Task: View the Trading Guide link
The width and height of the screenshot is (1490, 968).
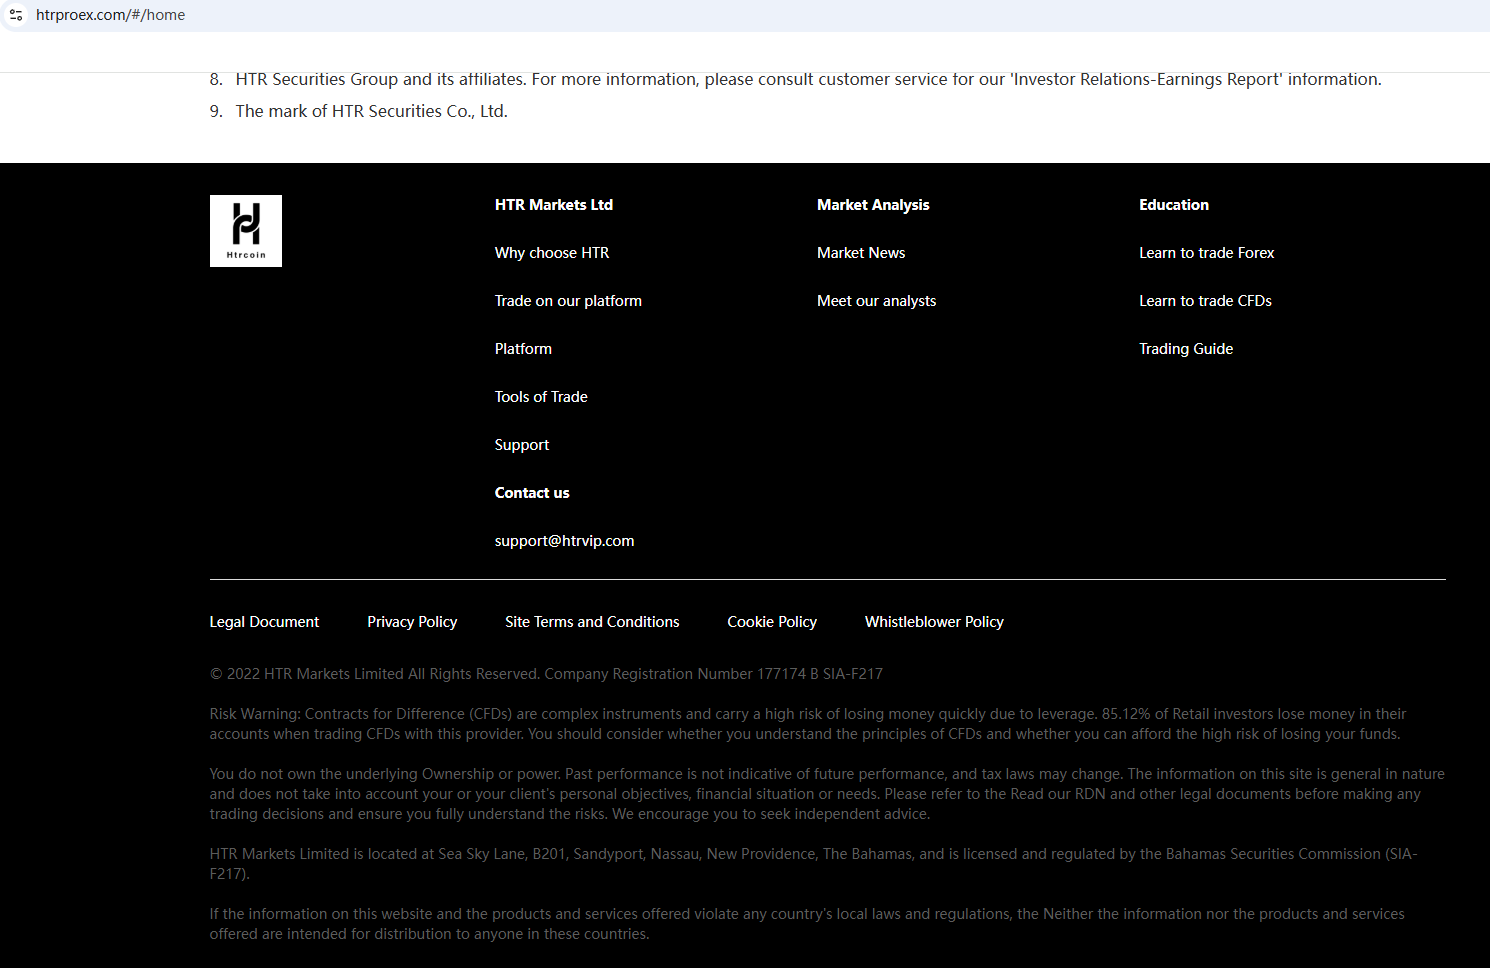Action: pos(1186,349)
